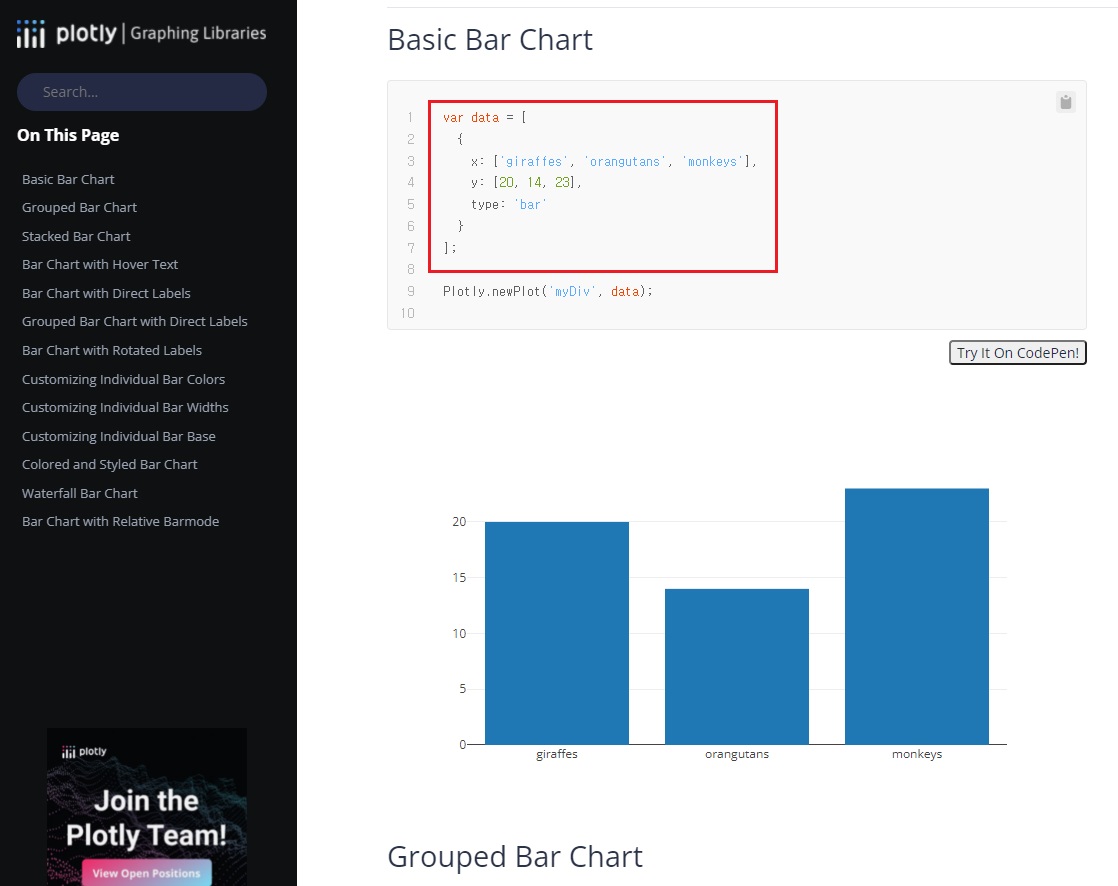Viewport: 1118px width, 886px height.
Task: Click the Try It On CodePen button
Action: tap(1017, 353)
